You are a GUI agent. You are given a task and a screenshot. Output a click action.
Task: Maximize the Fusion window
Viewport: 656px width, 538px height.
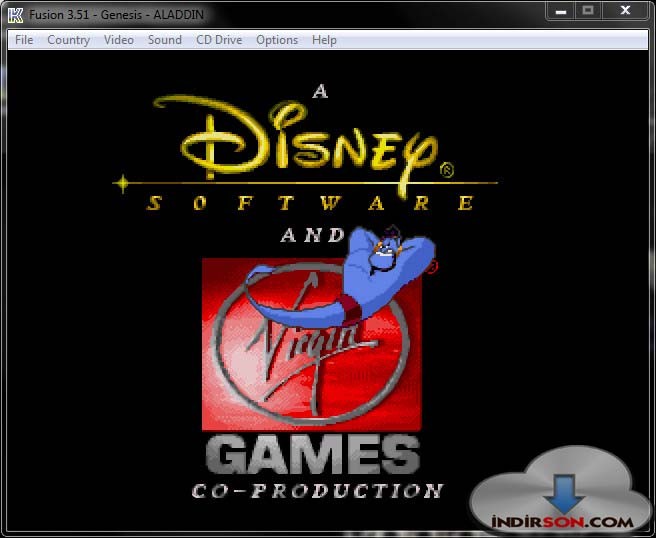(588, 11)
